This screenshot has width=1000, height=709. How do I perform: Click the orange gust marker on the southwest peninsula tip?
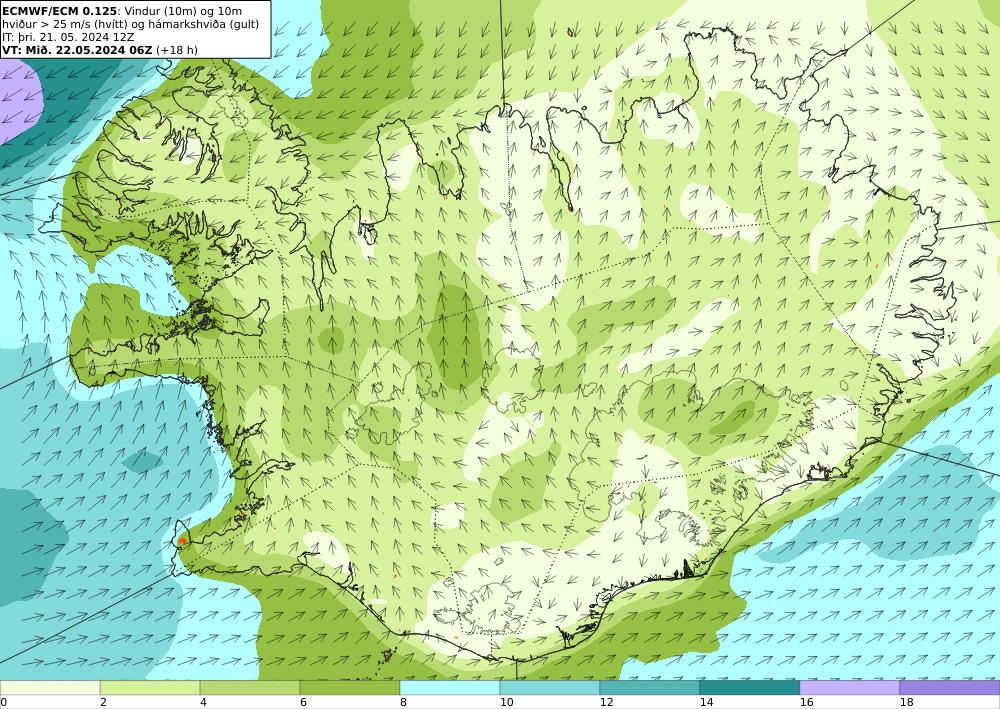(182, 540)
